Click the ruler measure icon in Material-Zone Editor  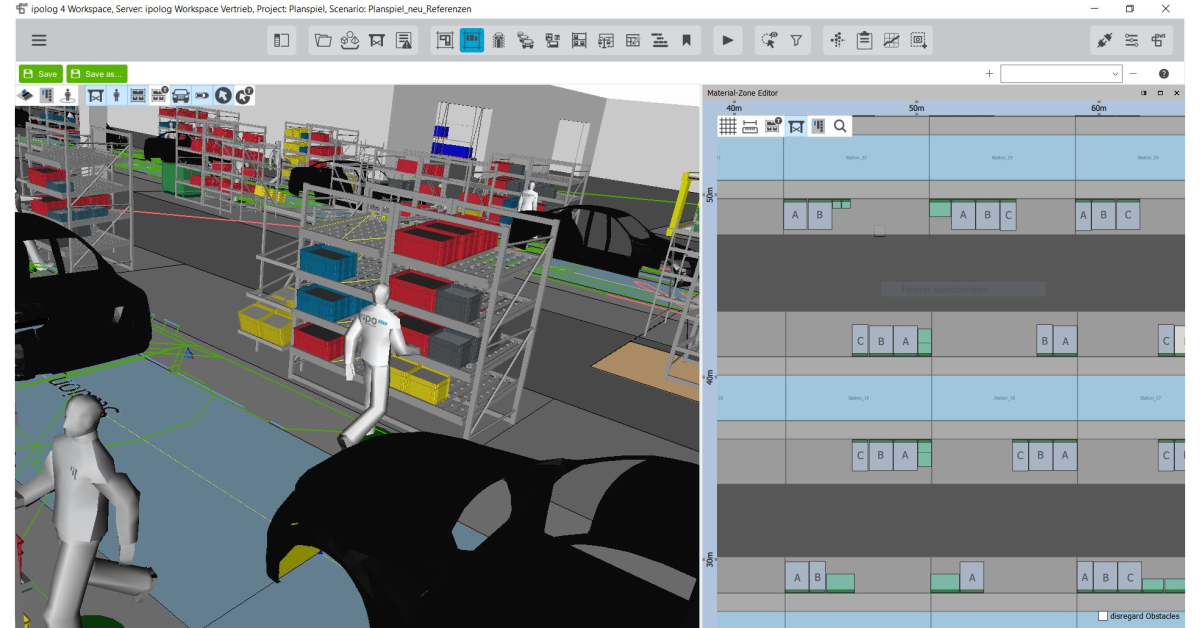(x=750, y=126)
